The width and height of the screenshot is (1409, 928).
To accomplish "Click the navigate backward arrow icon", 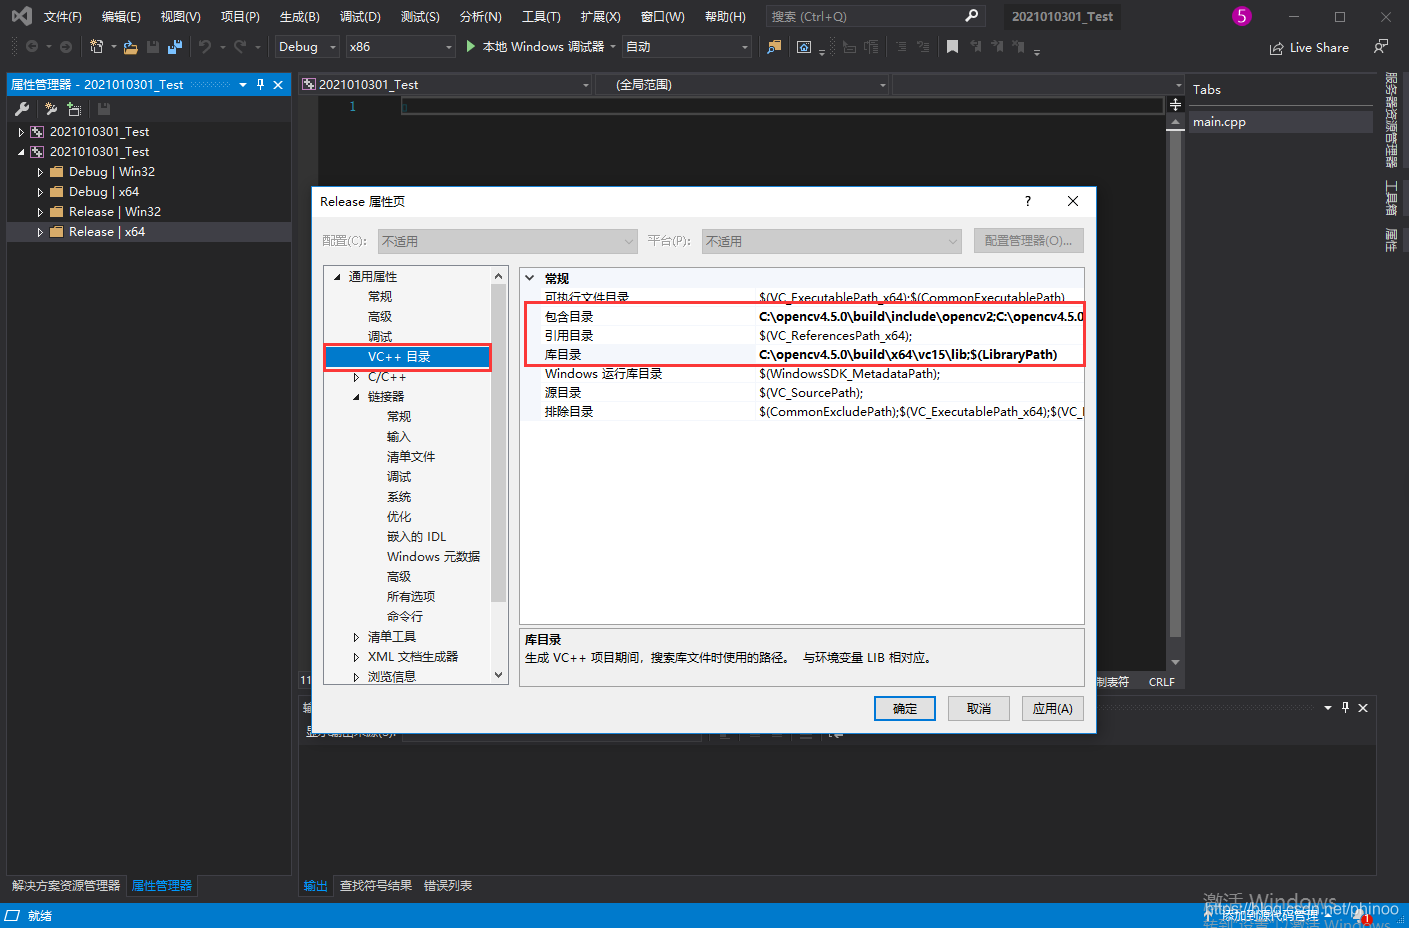I will (32, 47).
